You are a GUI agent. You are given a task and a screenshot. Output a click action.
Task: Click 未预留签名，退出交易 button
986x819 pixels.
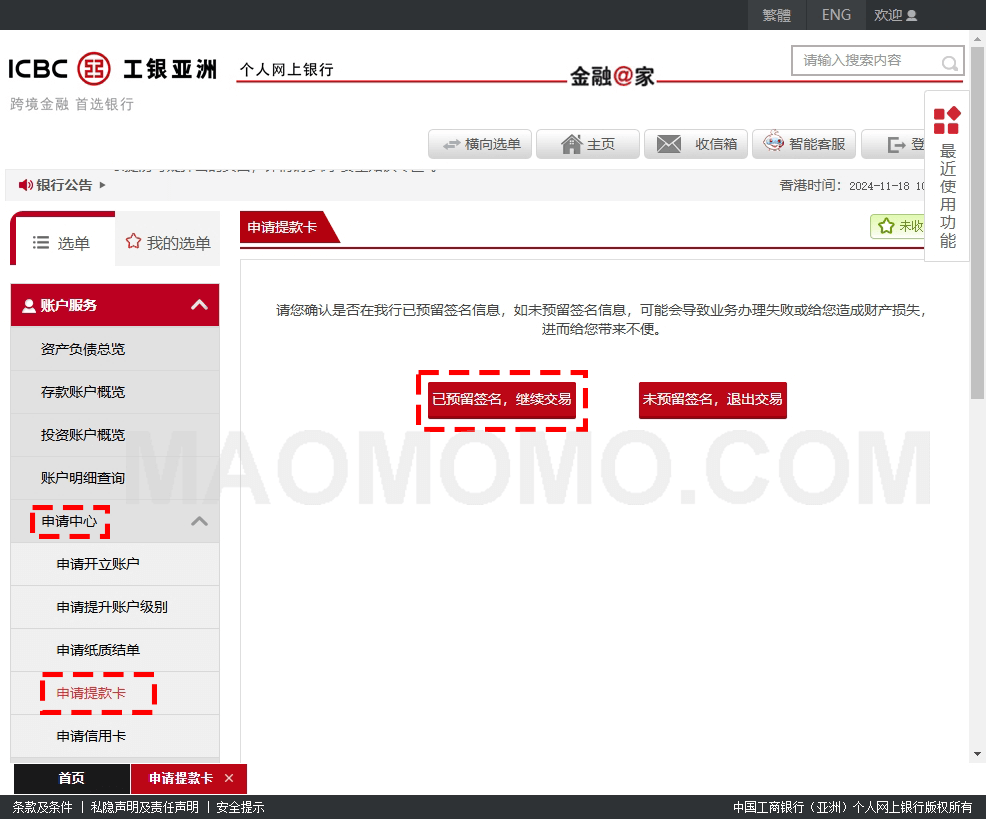tap(712, 400)
